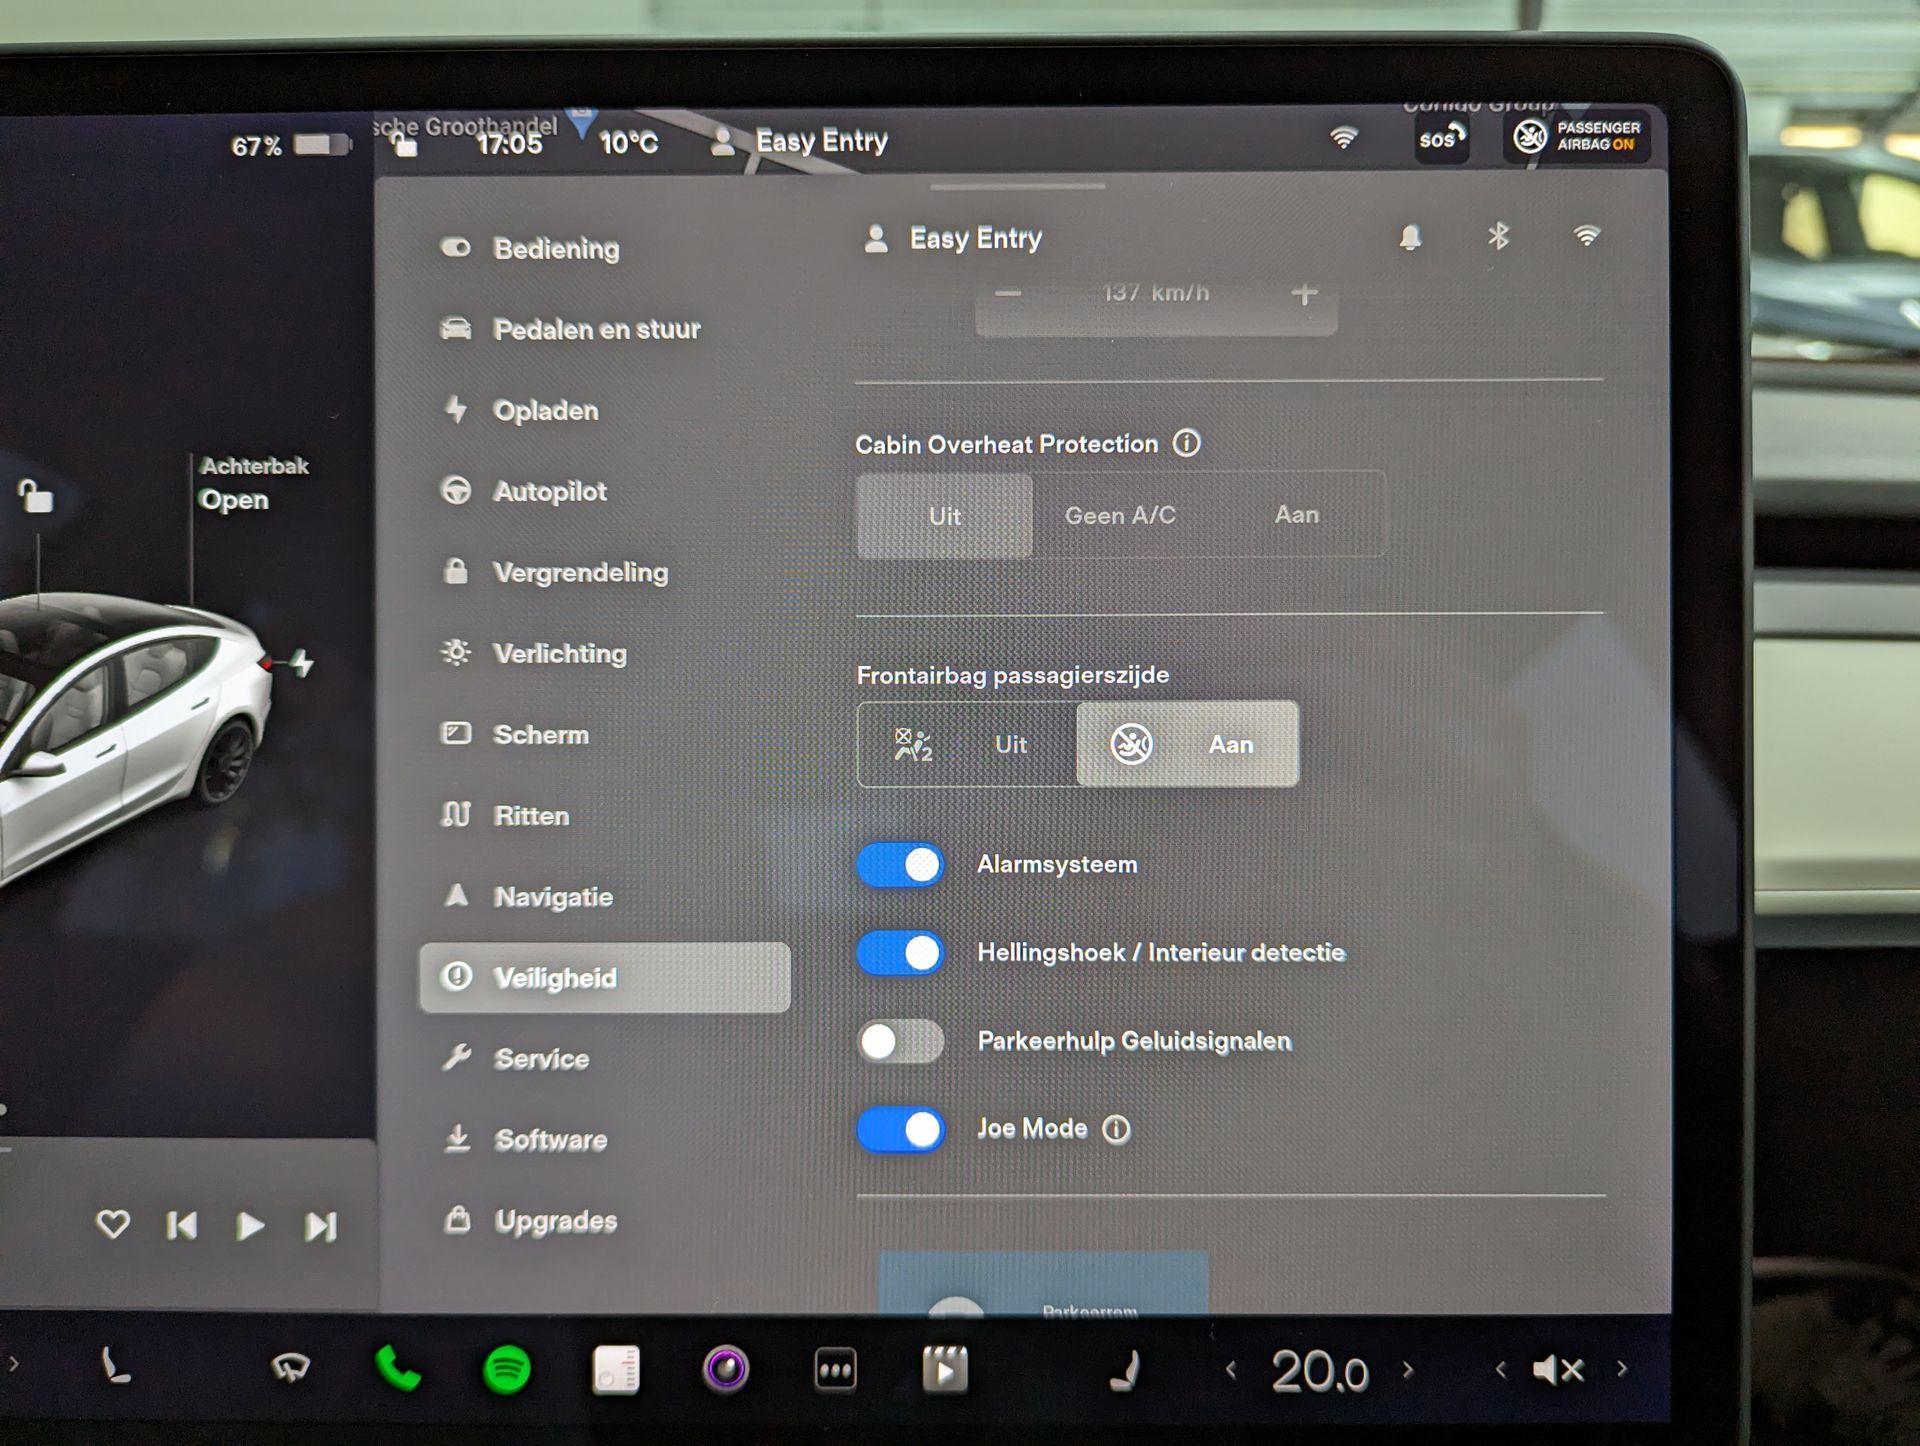The height and width of the screenshot is (1446, 1920).
Task: Open the Software menu item
Action: tap(549, 1139)
